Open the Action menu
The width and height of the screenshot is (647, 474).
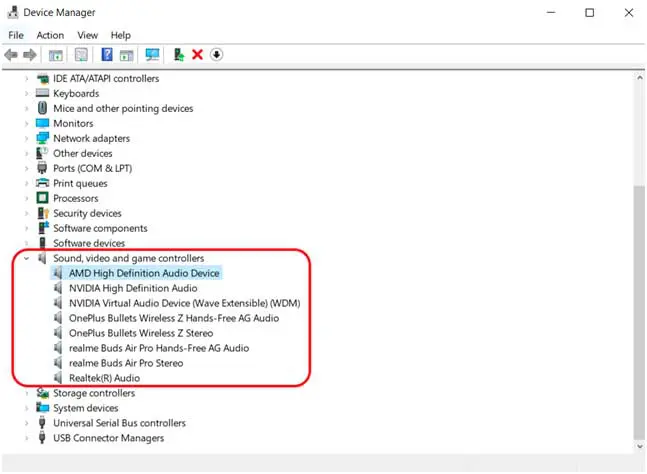(x=50, y=35)
